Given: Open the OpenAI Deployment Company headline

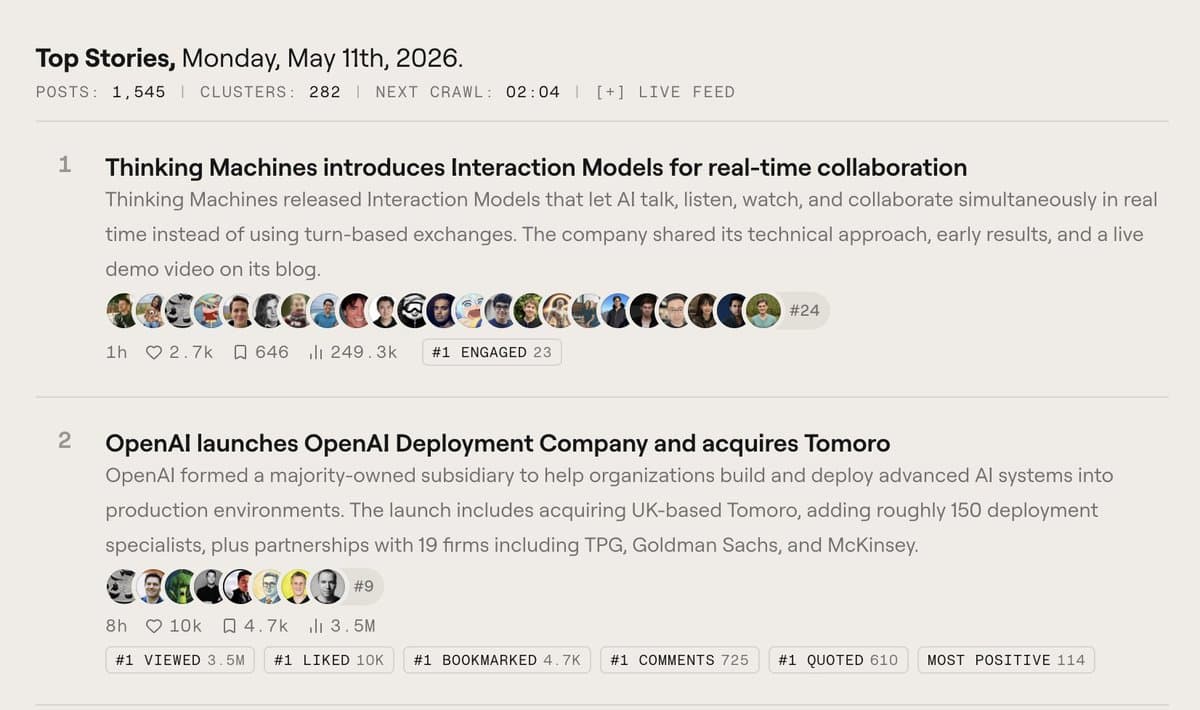Looking at the screenshot, I should click(497, 443).
